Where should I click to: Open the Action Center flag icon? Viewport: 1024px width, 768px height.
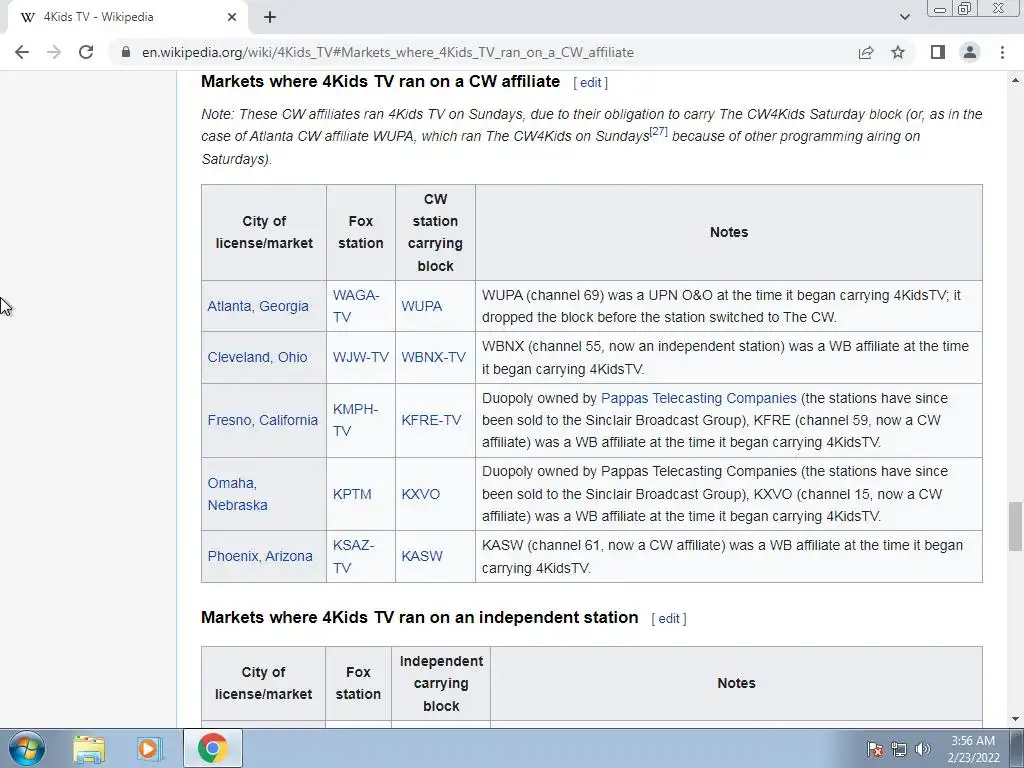point(874,749)
